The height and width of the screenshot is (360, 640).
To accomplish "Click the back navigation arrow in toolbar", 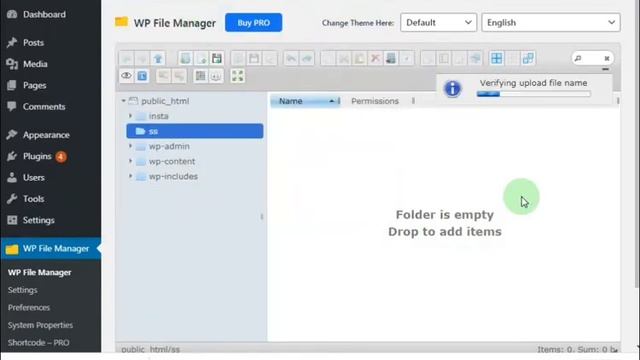I will point(127,58).
